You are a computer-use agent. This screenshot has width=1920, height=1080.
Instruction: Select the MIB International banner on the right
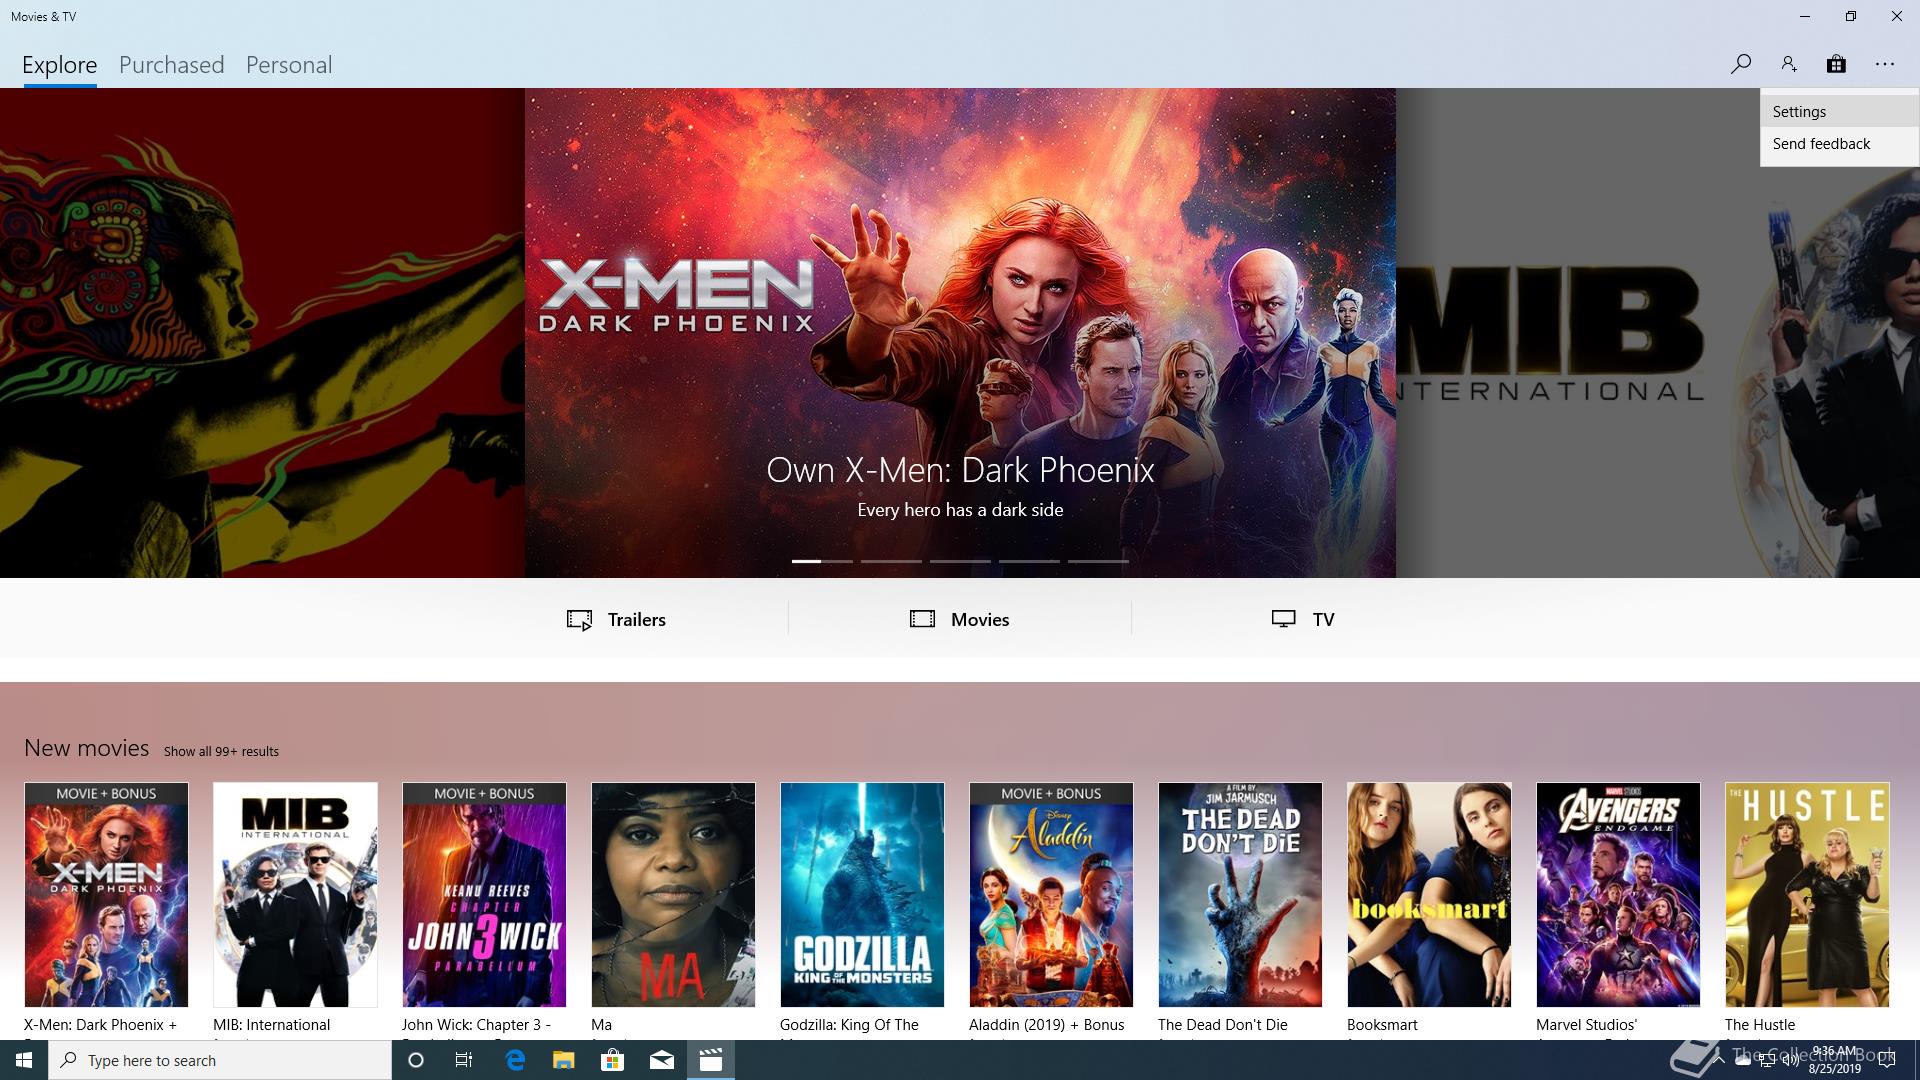point(1657,332)
